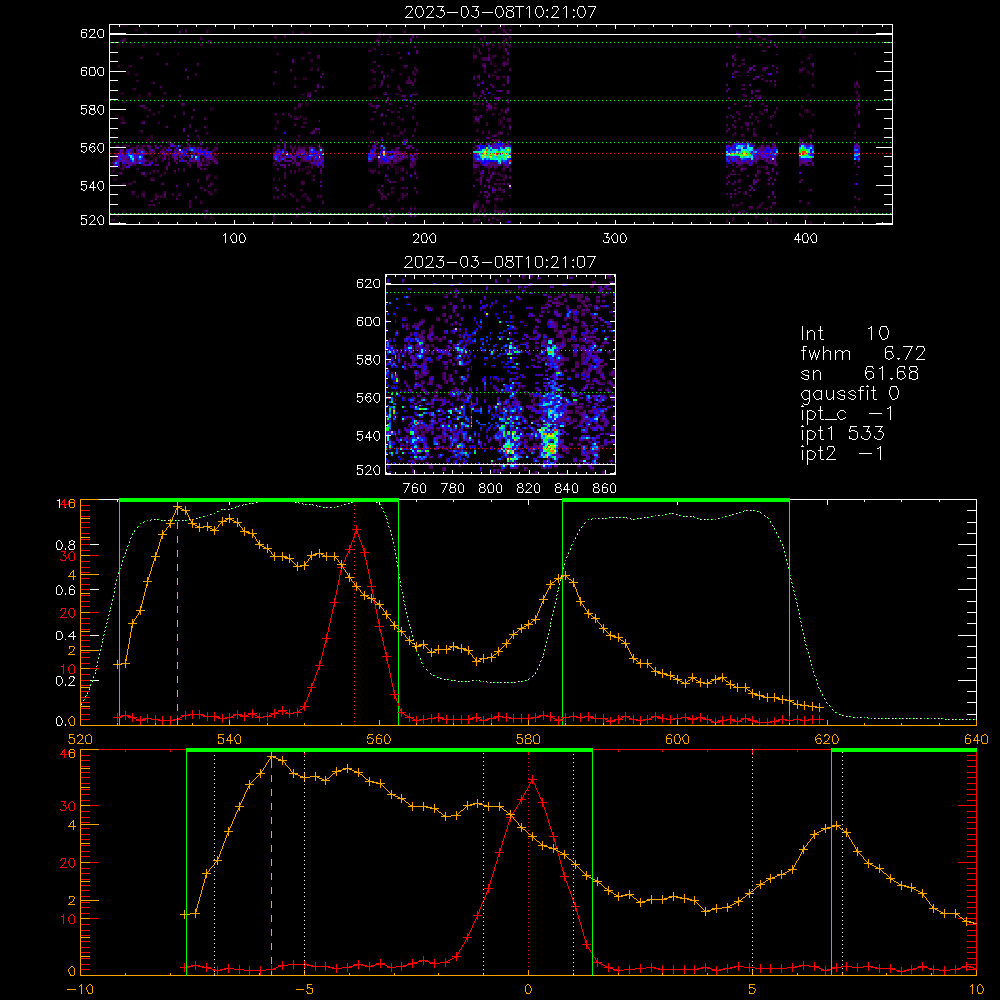
Task: Click the 200 label on top panel x-axis
Action: [x=424, y=239]
